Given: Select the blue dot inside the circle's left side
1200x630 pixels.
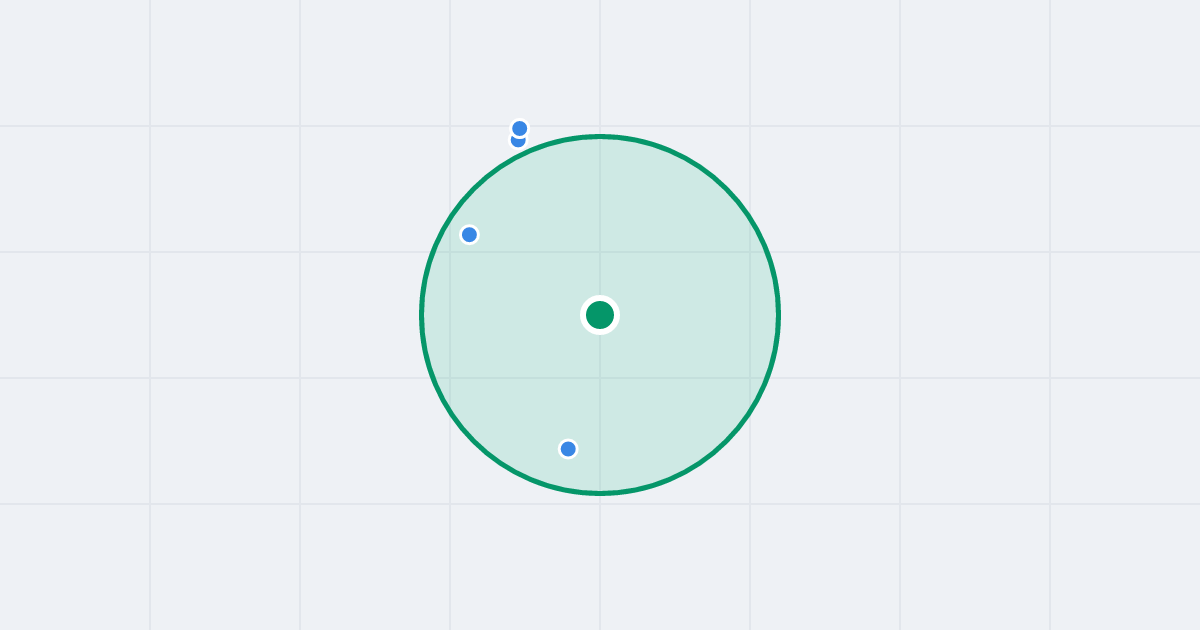Looking at the screenshot, I should 469,235.
